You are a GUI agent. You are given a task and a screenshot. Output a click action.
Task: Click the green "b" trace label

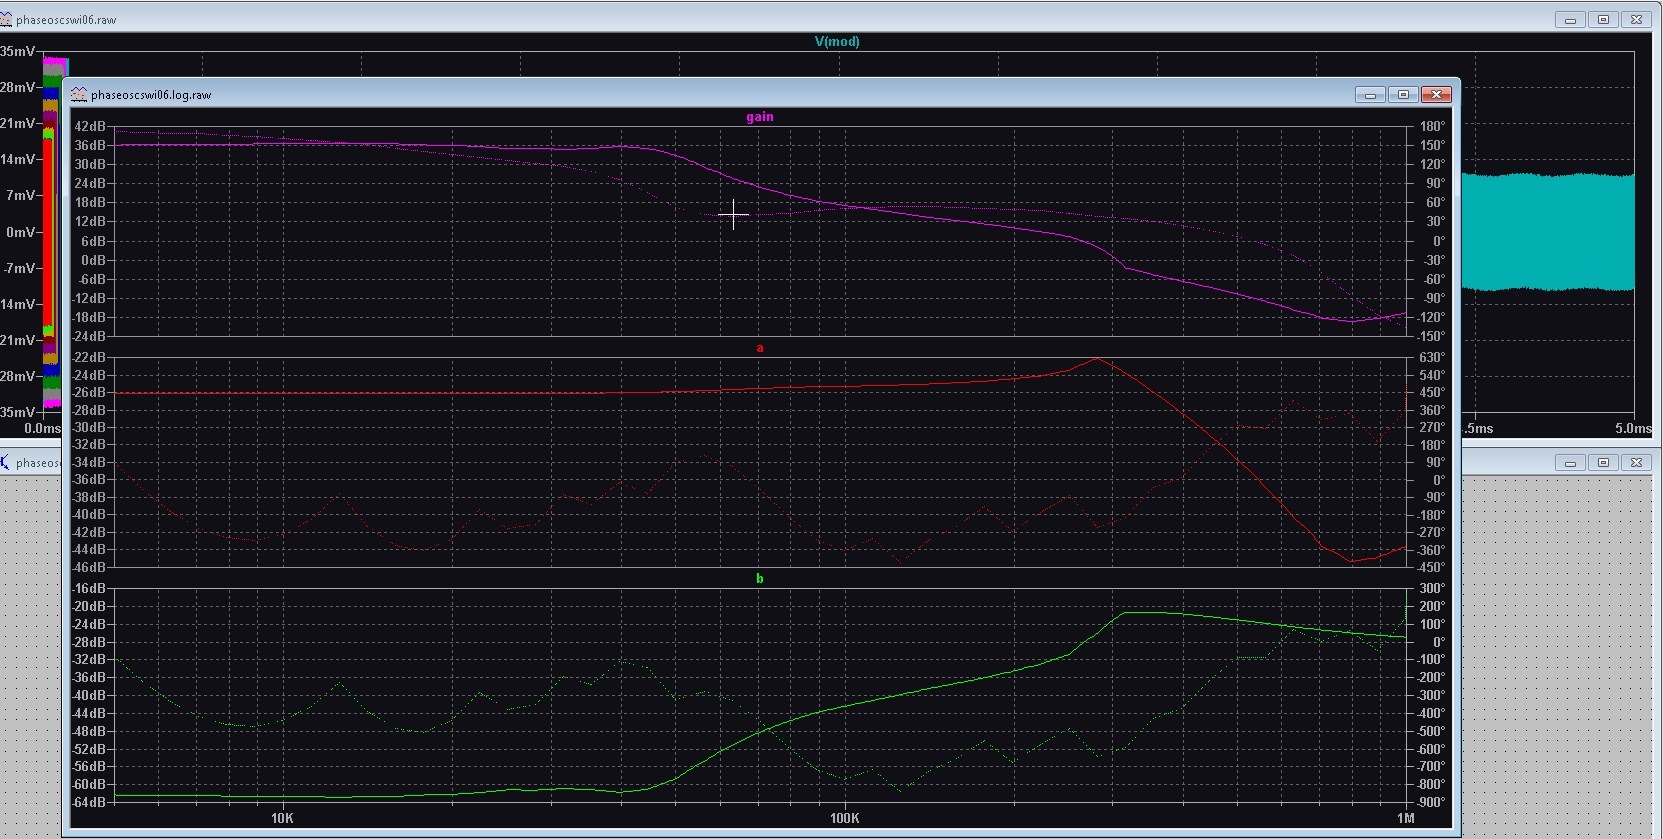(x=760, y=578)
